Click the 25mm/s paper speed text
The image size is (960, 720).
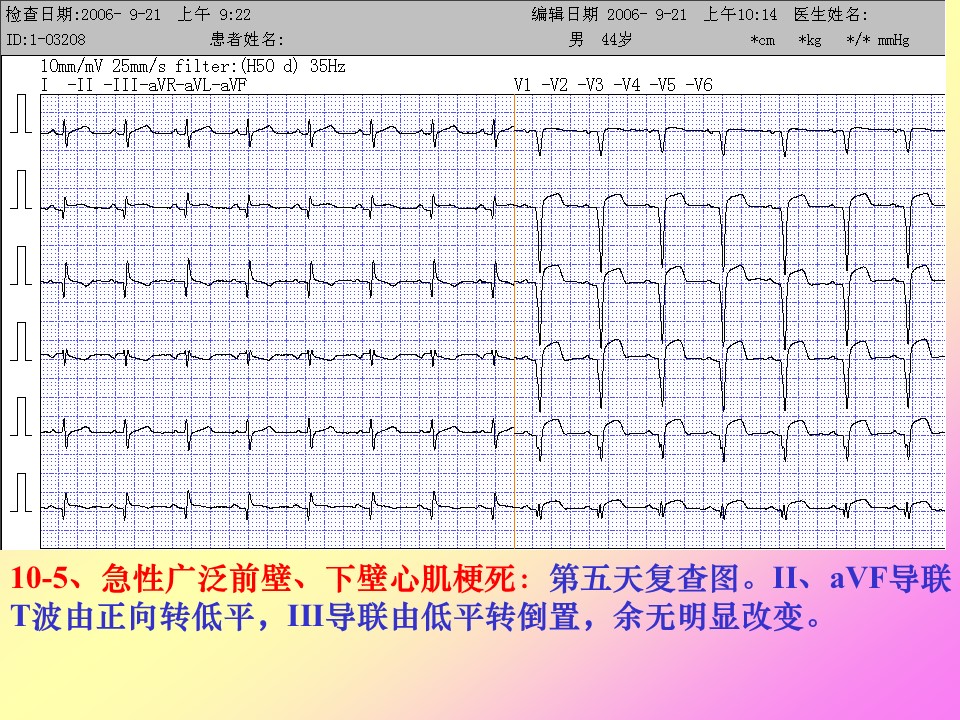pyautogui.click(x=138, y=66)
